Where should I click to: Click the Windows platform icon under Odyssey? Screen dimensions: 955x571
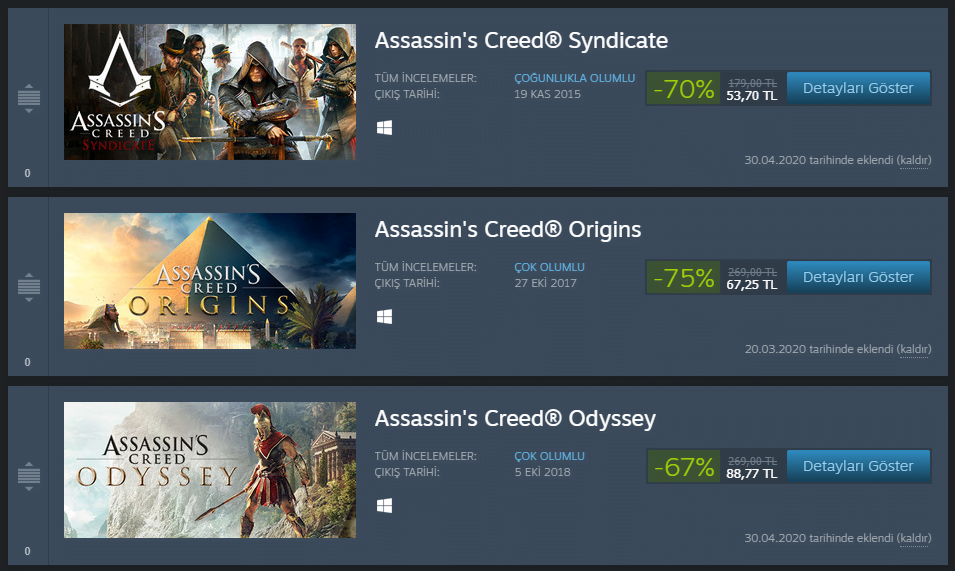[x=384, y=506]
